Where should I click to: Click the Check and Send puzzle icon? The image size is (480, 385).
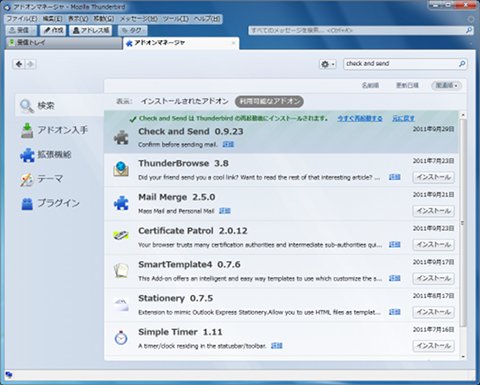pos(121,137)
